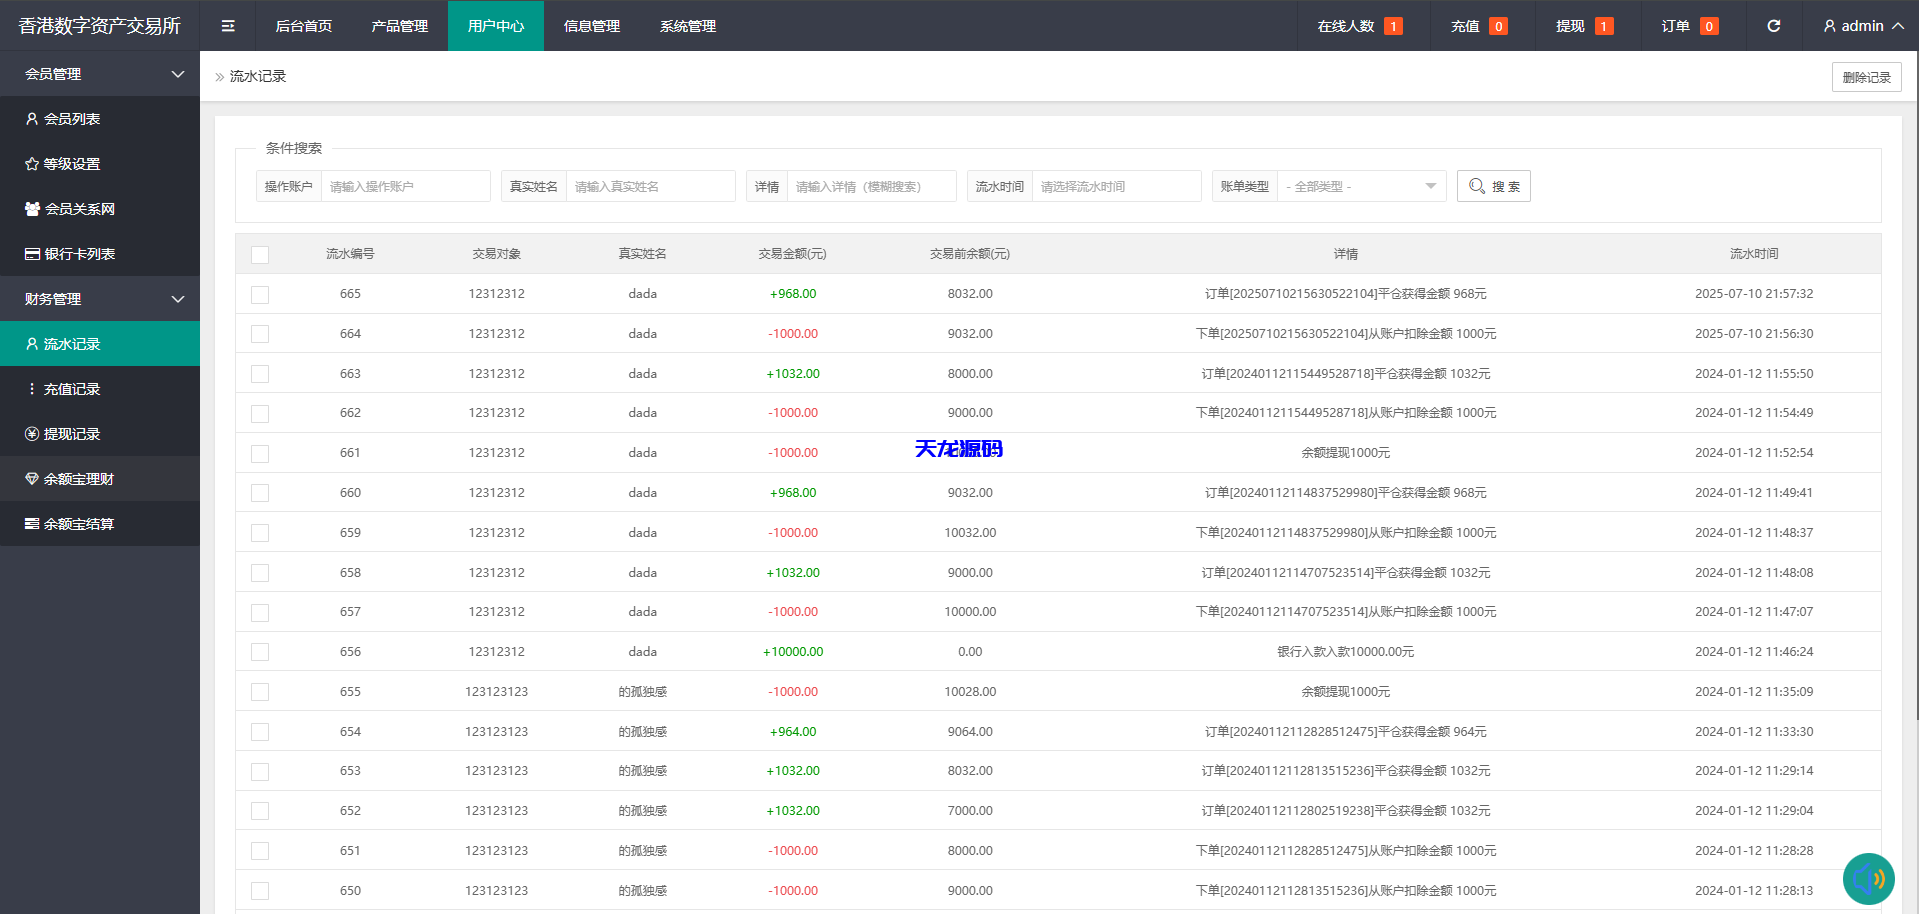Switch to the 产品管理 menu
Image resolution: width=1919 pixels, height=914 pixels.
[x=398, y=26]
